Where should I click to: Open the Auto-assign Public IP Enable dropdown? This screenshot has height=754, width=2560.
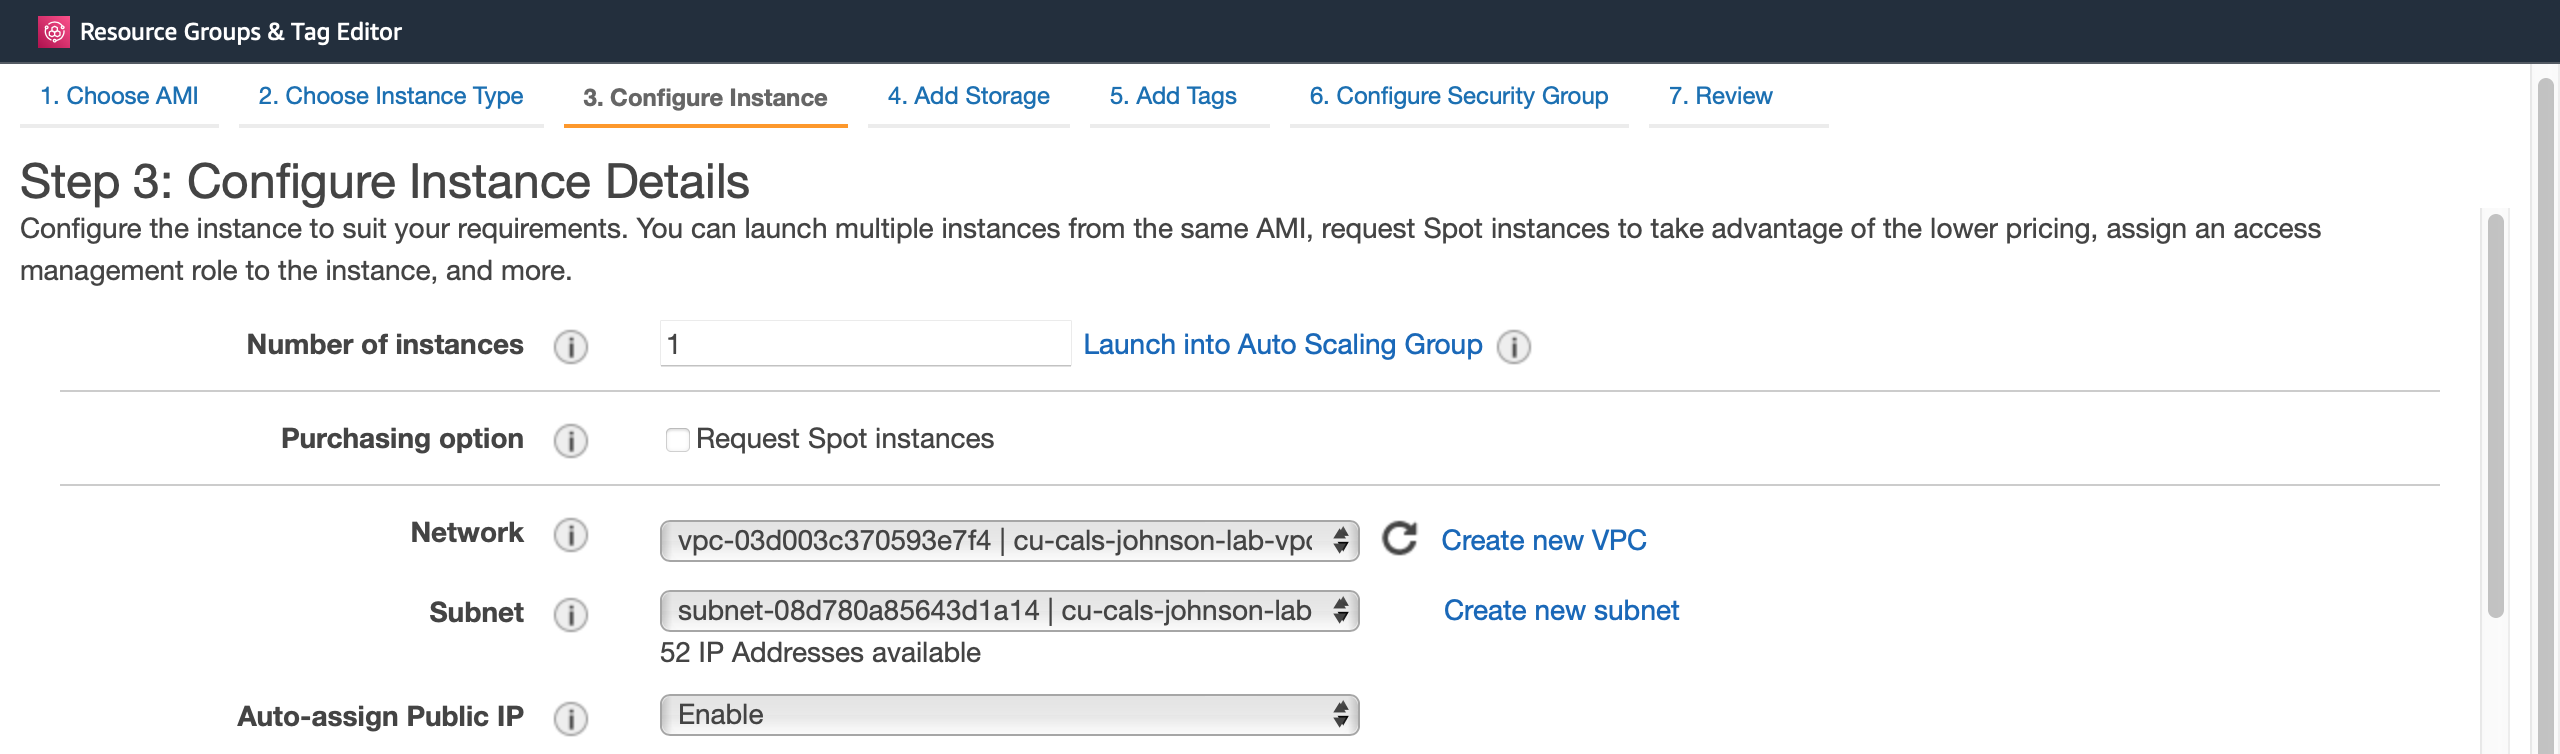(1009, 715)
